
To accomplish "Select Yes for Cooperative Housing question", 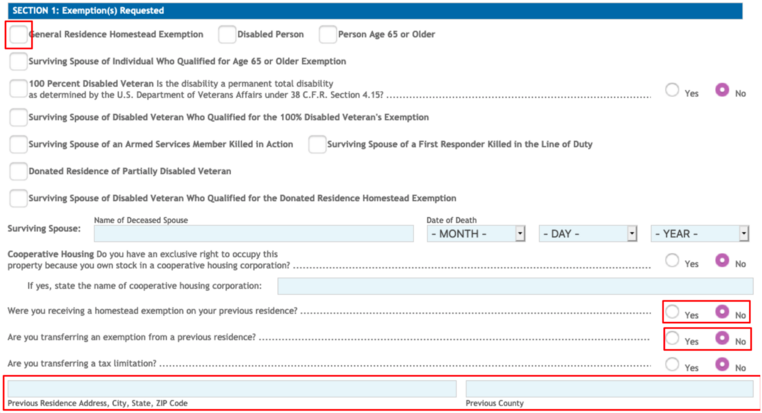I will 672,260.
